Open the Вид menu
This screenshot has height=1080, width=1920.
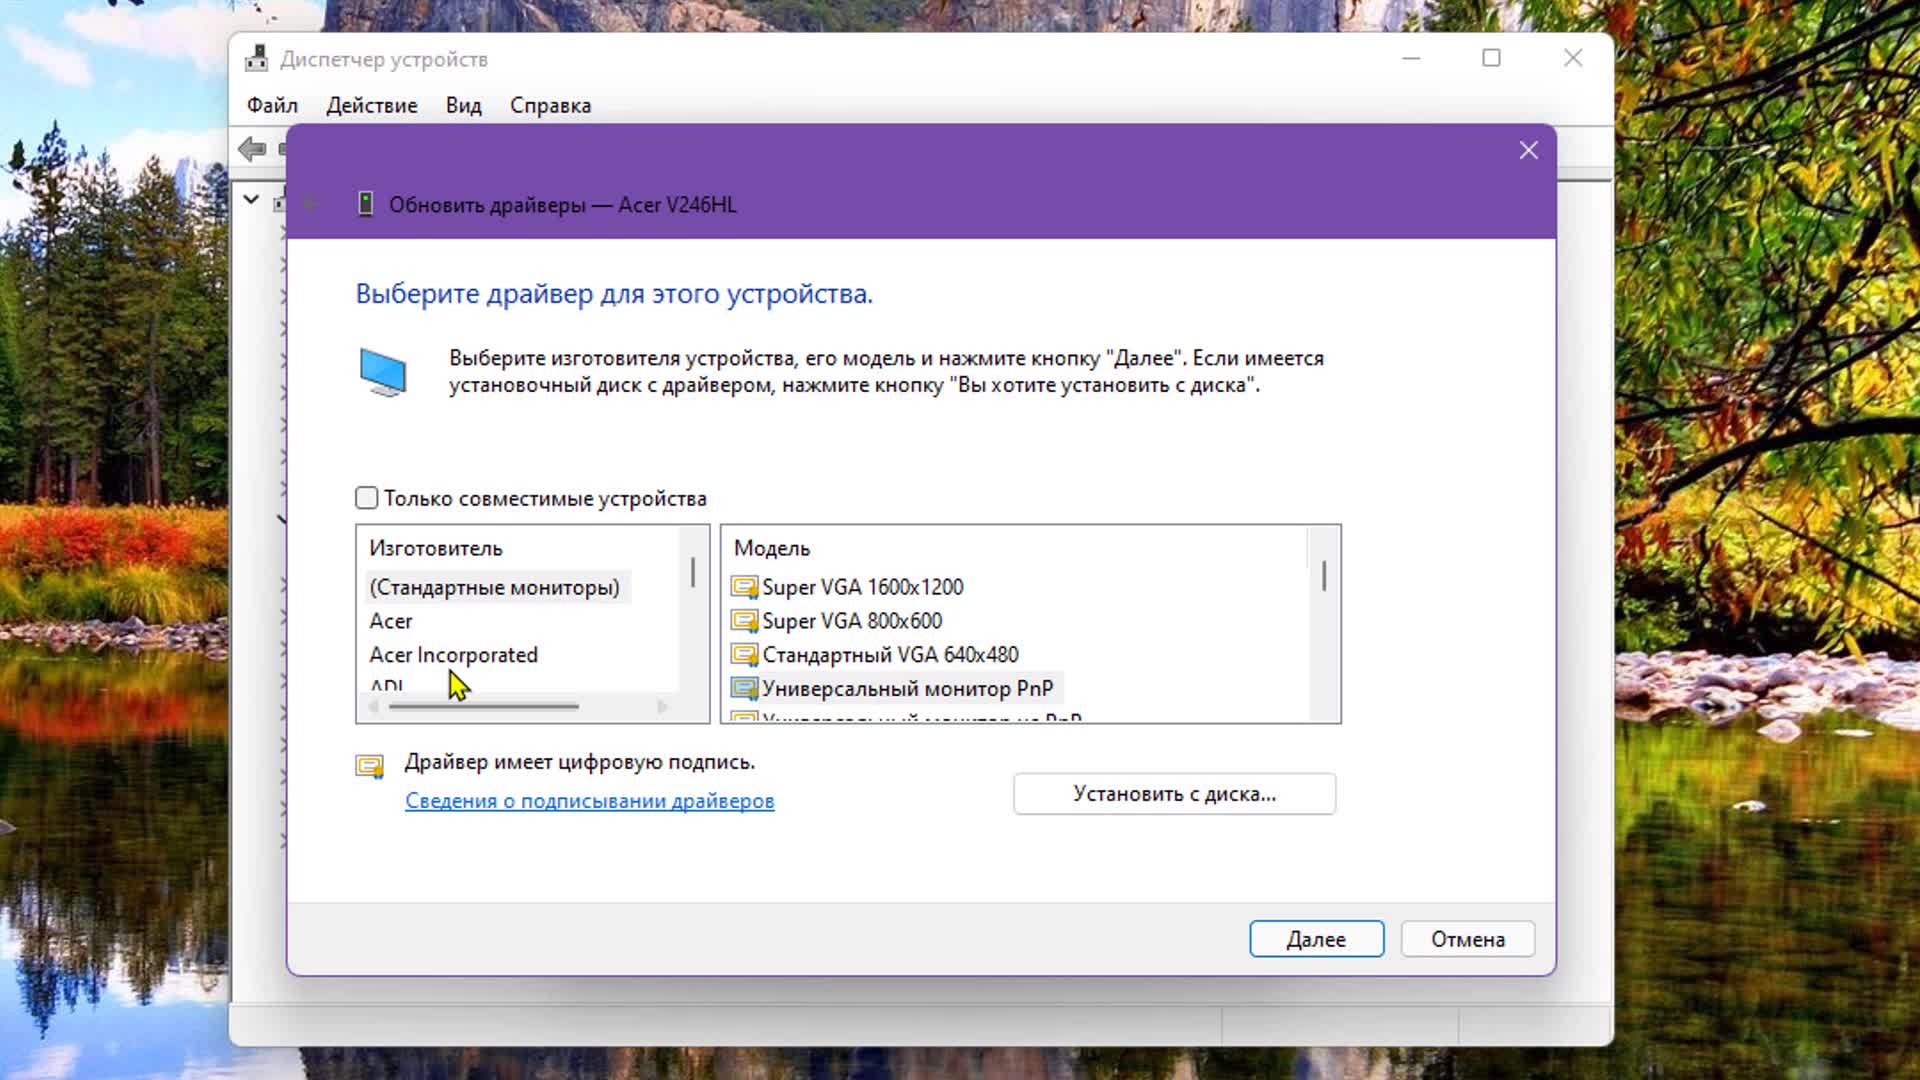(463, 105)
